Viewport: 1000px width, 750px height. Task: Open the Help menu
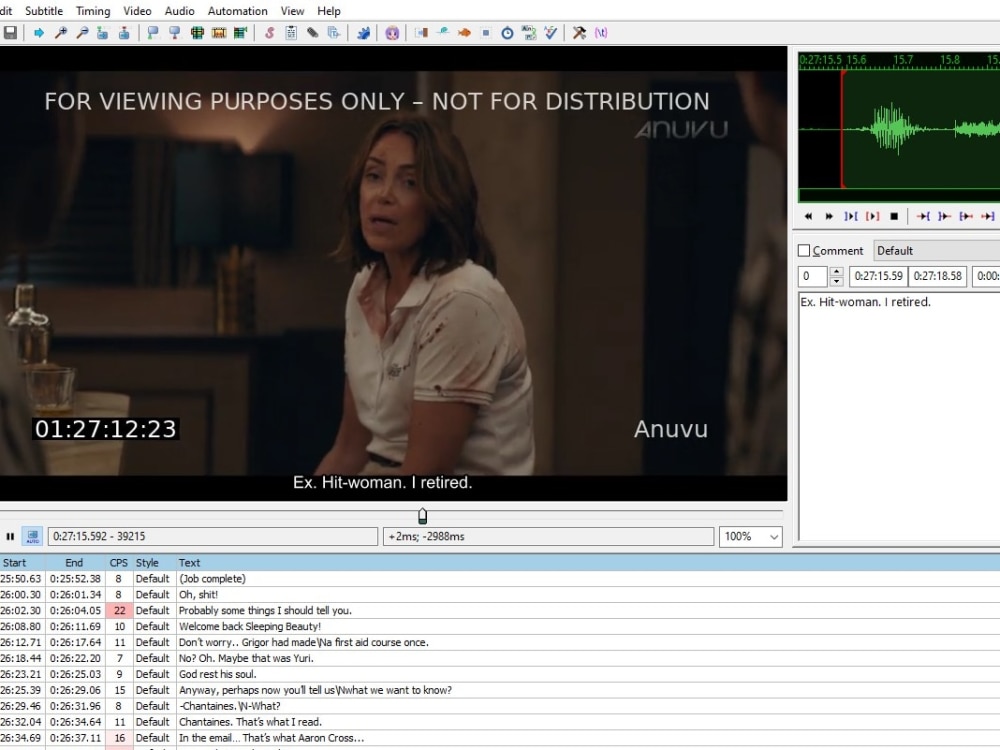tap(329, 11)
